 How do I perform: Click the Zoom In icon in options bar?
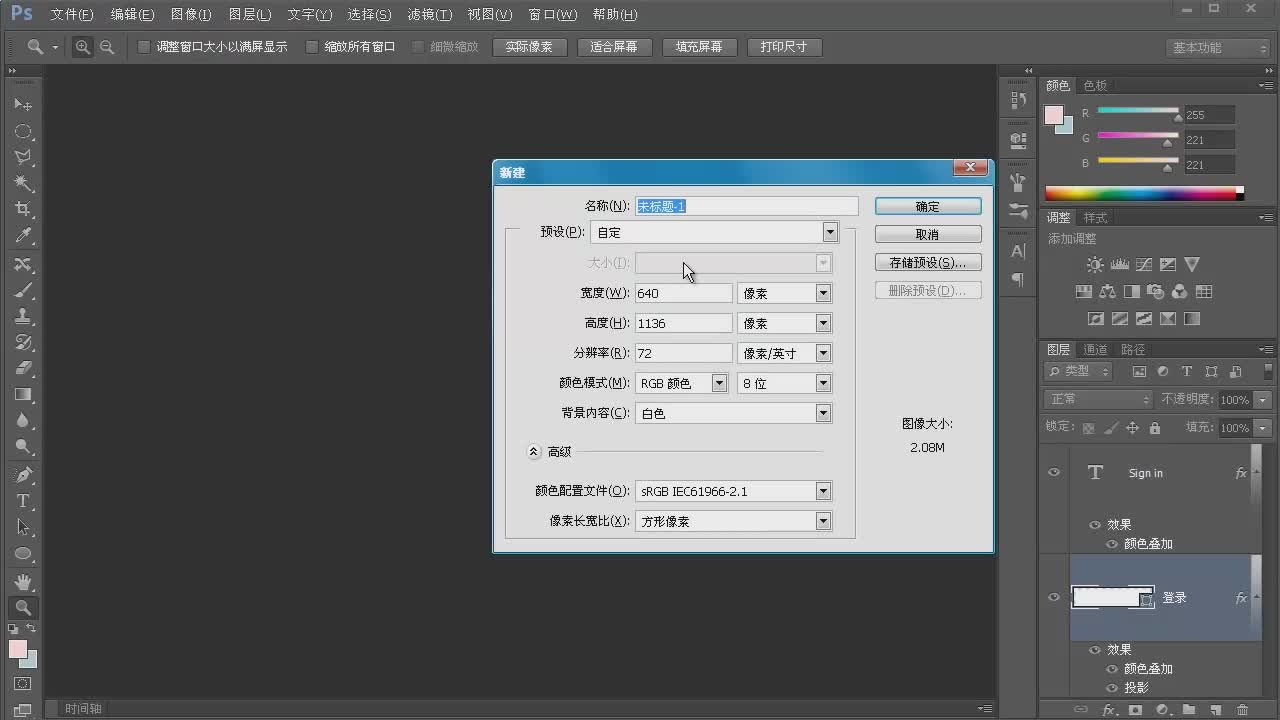pyautogui.click(x=83, y=47)
